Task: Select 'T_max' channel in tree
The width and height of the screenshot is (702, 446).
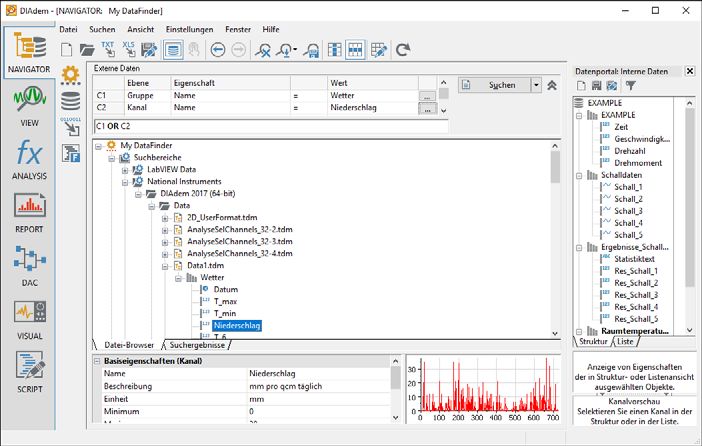Action: click(x=225, y=302)
